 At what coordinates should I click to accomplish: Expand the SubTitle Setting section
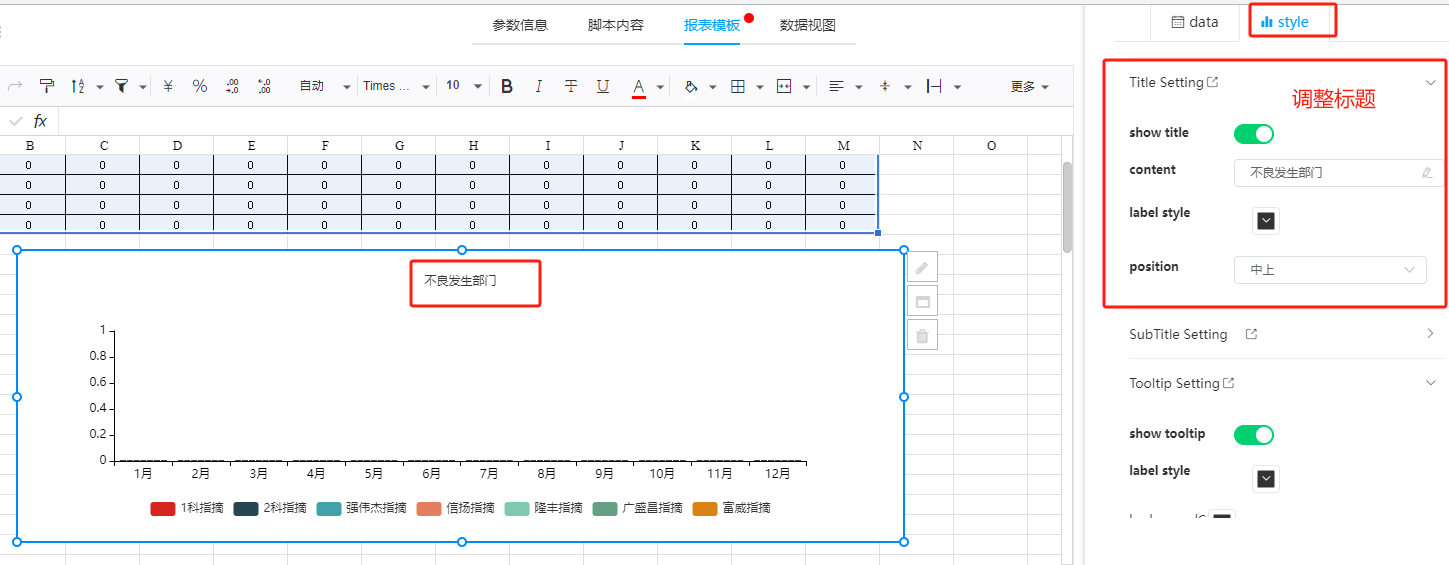coord(1430,334)
